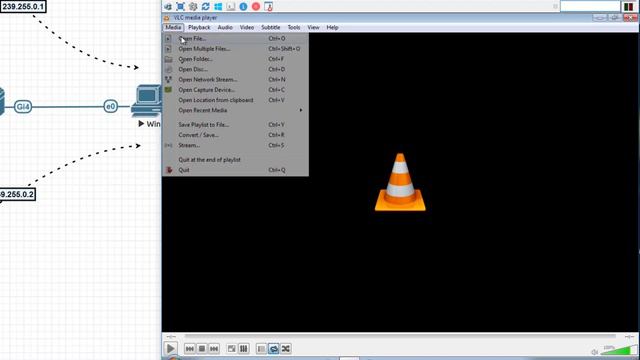
Task: Click the leftmost console toolbar icon
Action: click(168, 7)
